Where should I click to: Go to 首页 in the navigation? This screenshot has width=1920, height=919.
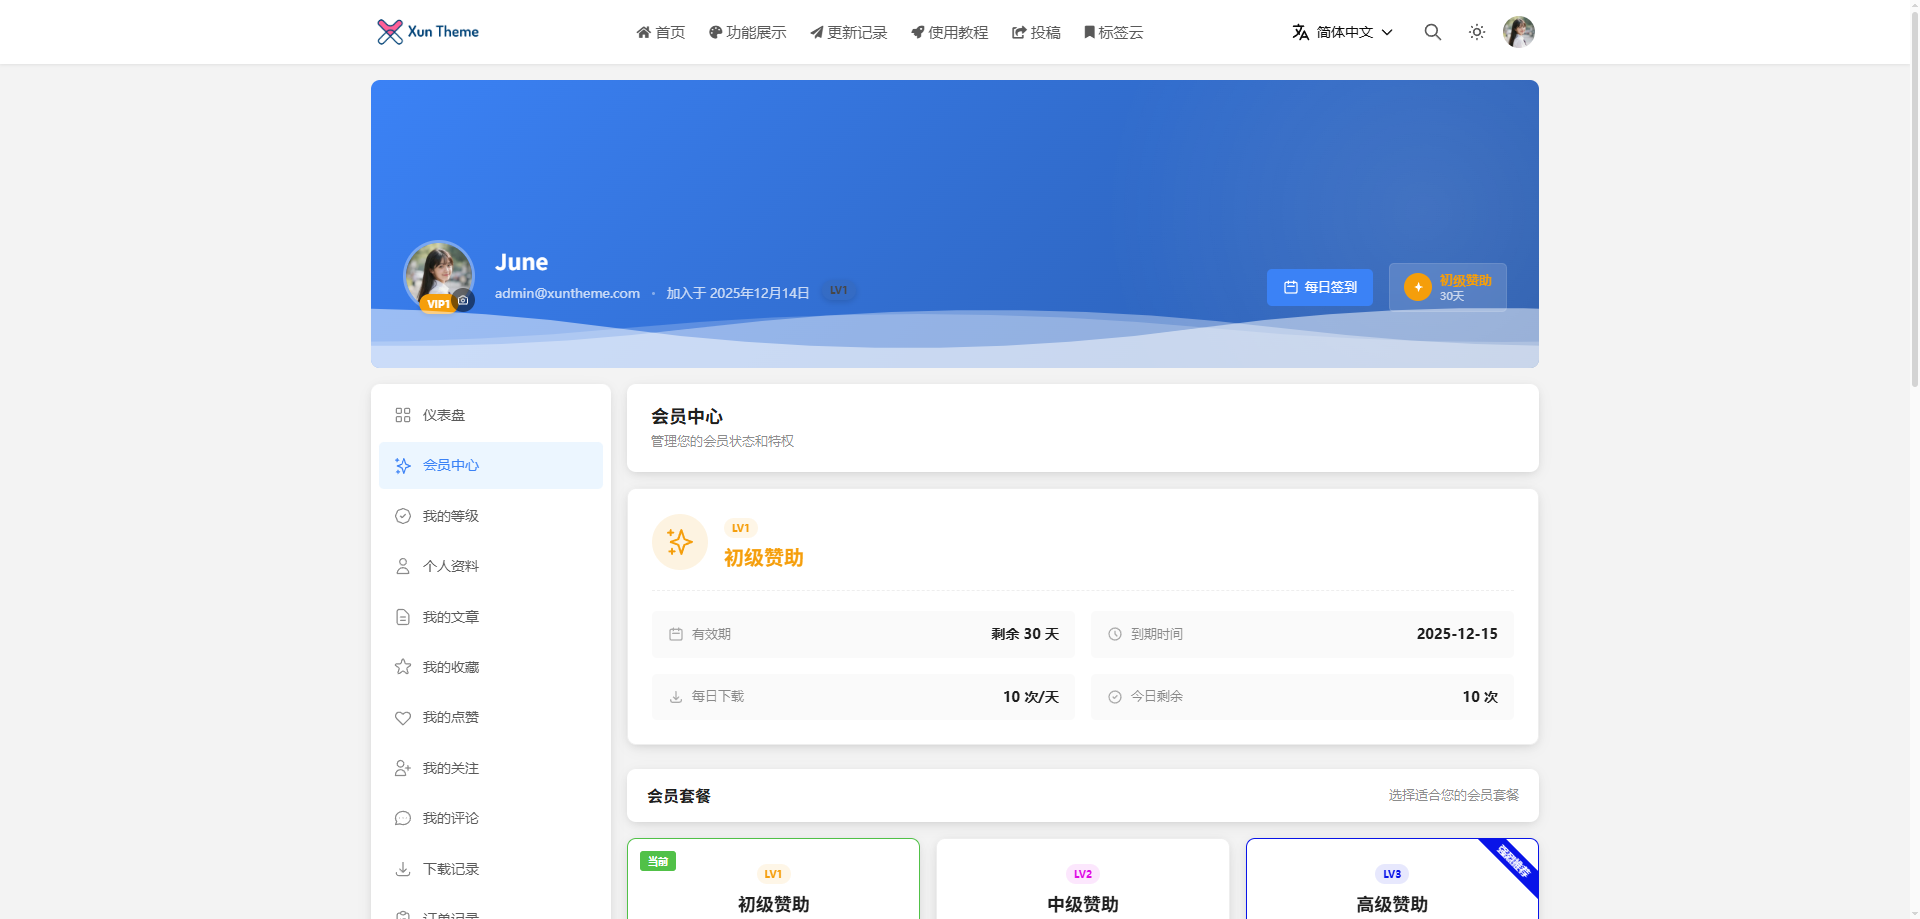pos(660,32)
